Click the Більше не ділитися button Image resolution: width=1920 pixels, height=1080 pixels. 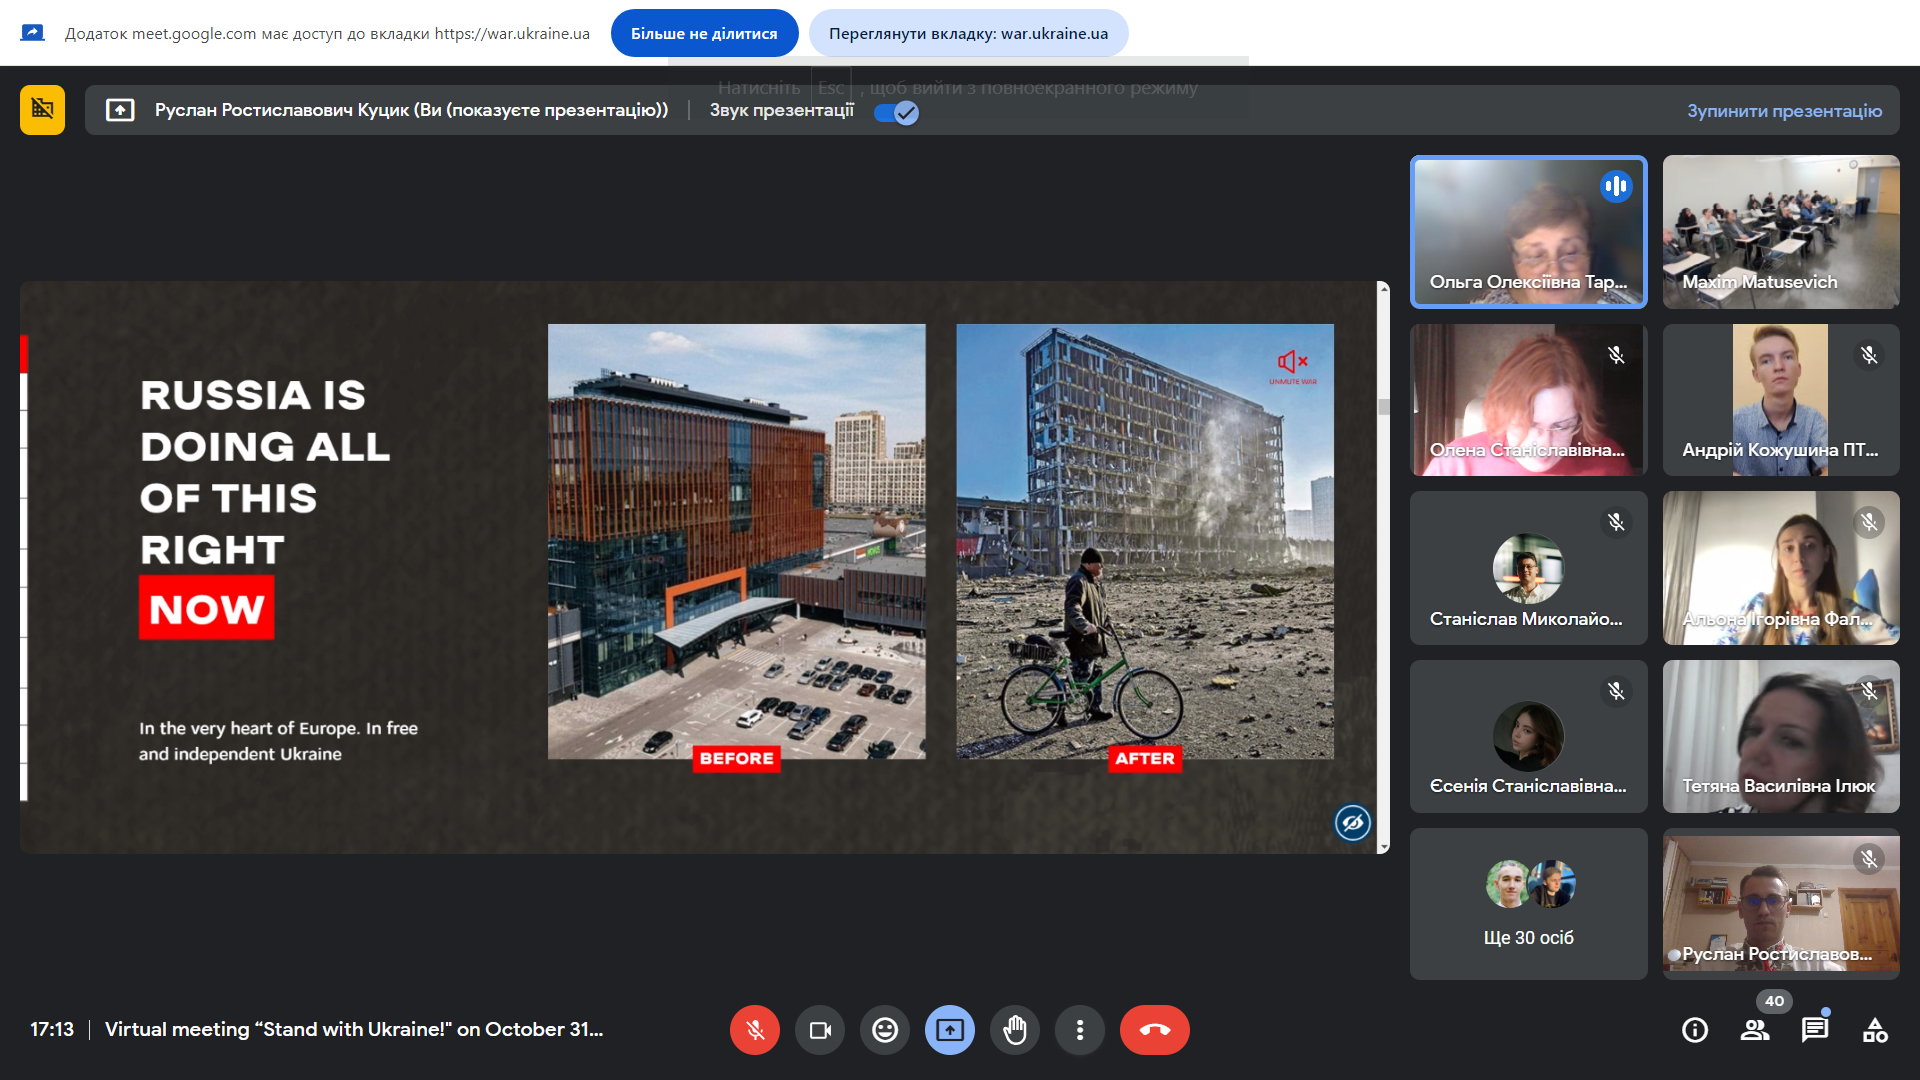pos(704,33)
